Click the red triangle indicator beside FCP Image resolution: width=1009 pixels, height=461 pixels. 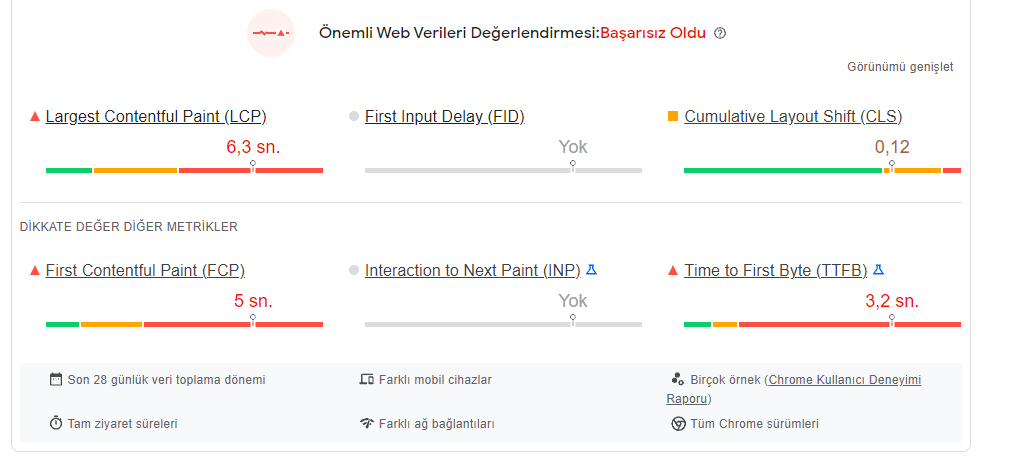(35, 270)
